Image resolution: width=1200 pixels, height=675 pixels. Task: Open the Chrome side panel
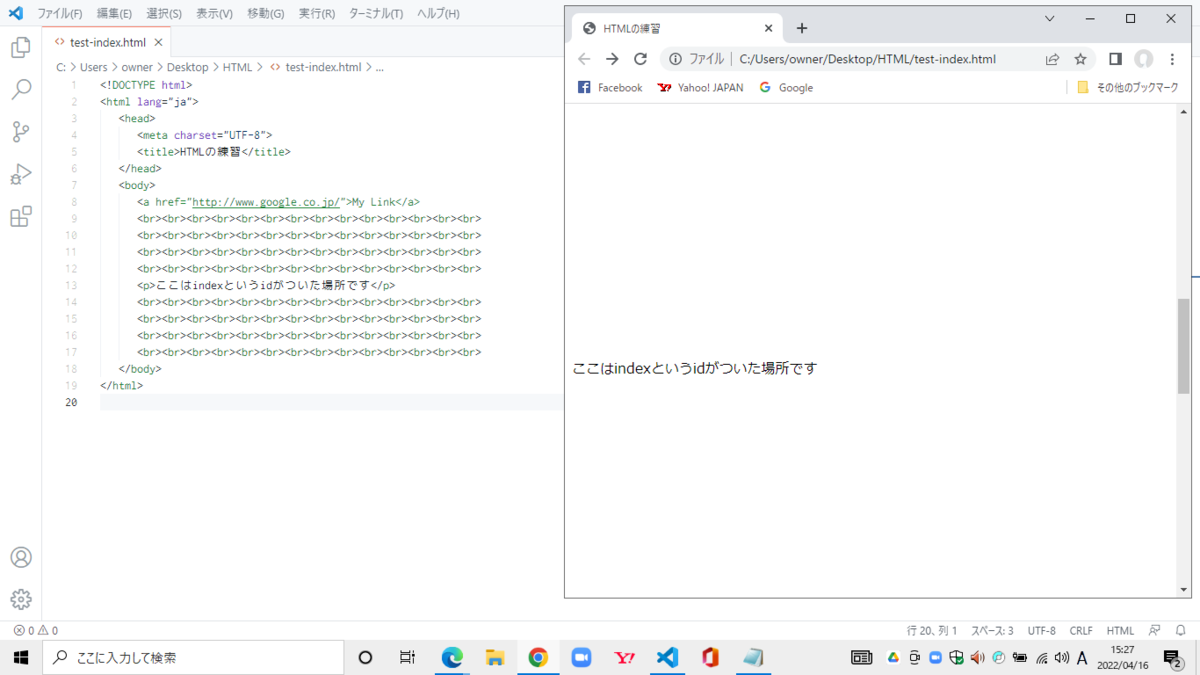coord(1115,59)
